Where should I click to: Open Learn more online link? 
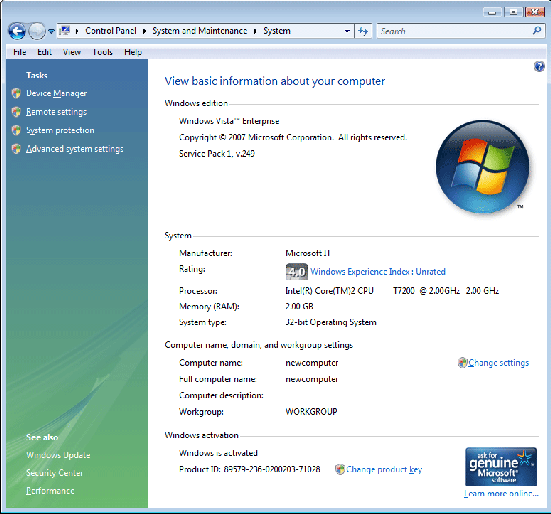501,493
